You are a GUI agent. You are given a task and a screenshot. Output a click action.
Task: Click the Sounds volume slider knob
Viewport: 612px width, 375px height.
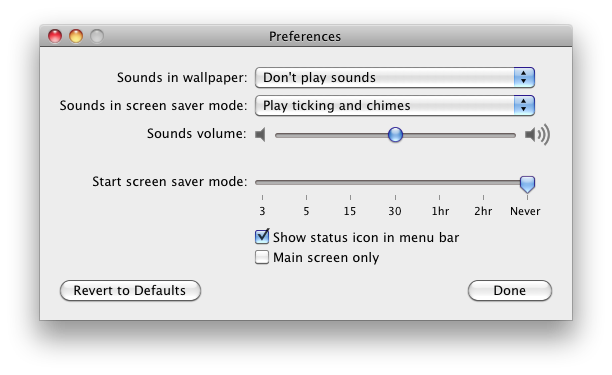[395, 135]
